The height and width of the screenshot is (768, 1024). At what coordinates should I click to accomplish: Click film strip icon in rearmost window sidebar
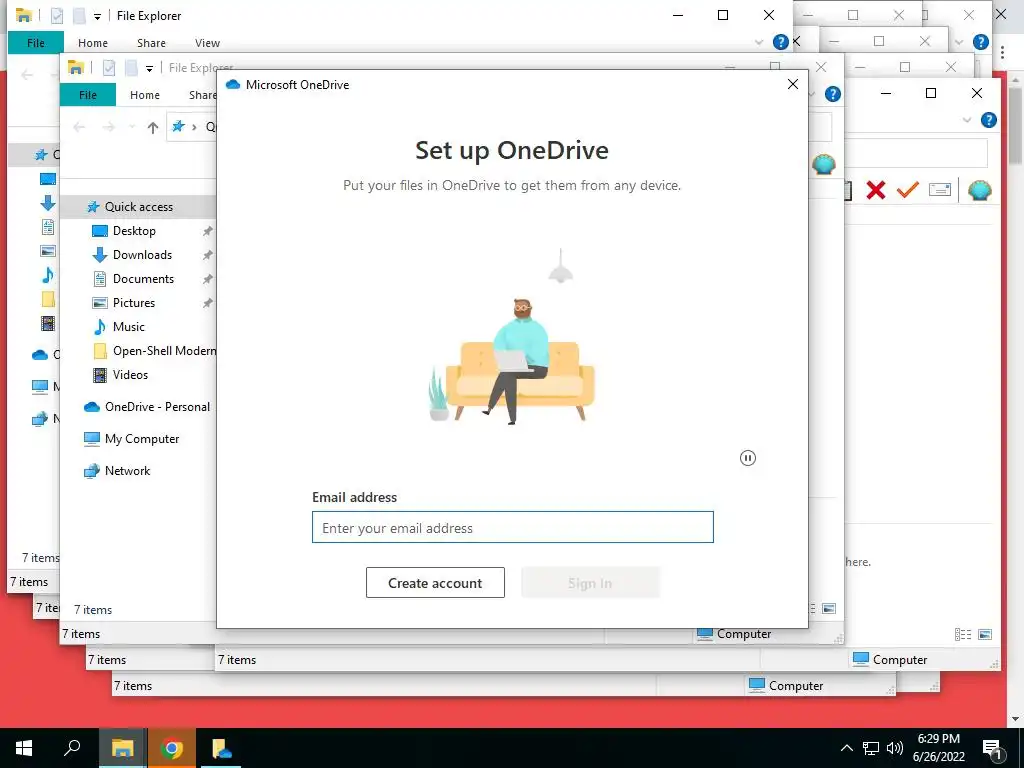(x=48, y=323)
